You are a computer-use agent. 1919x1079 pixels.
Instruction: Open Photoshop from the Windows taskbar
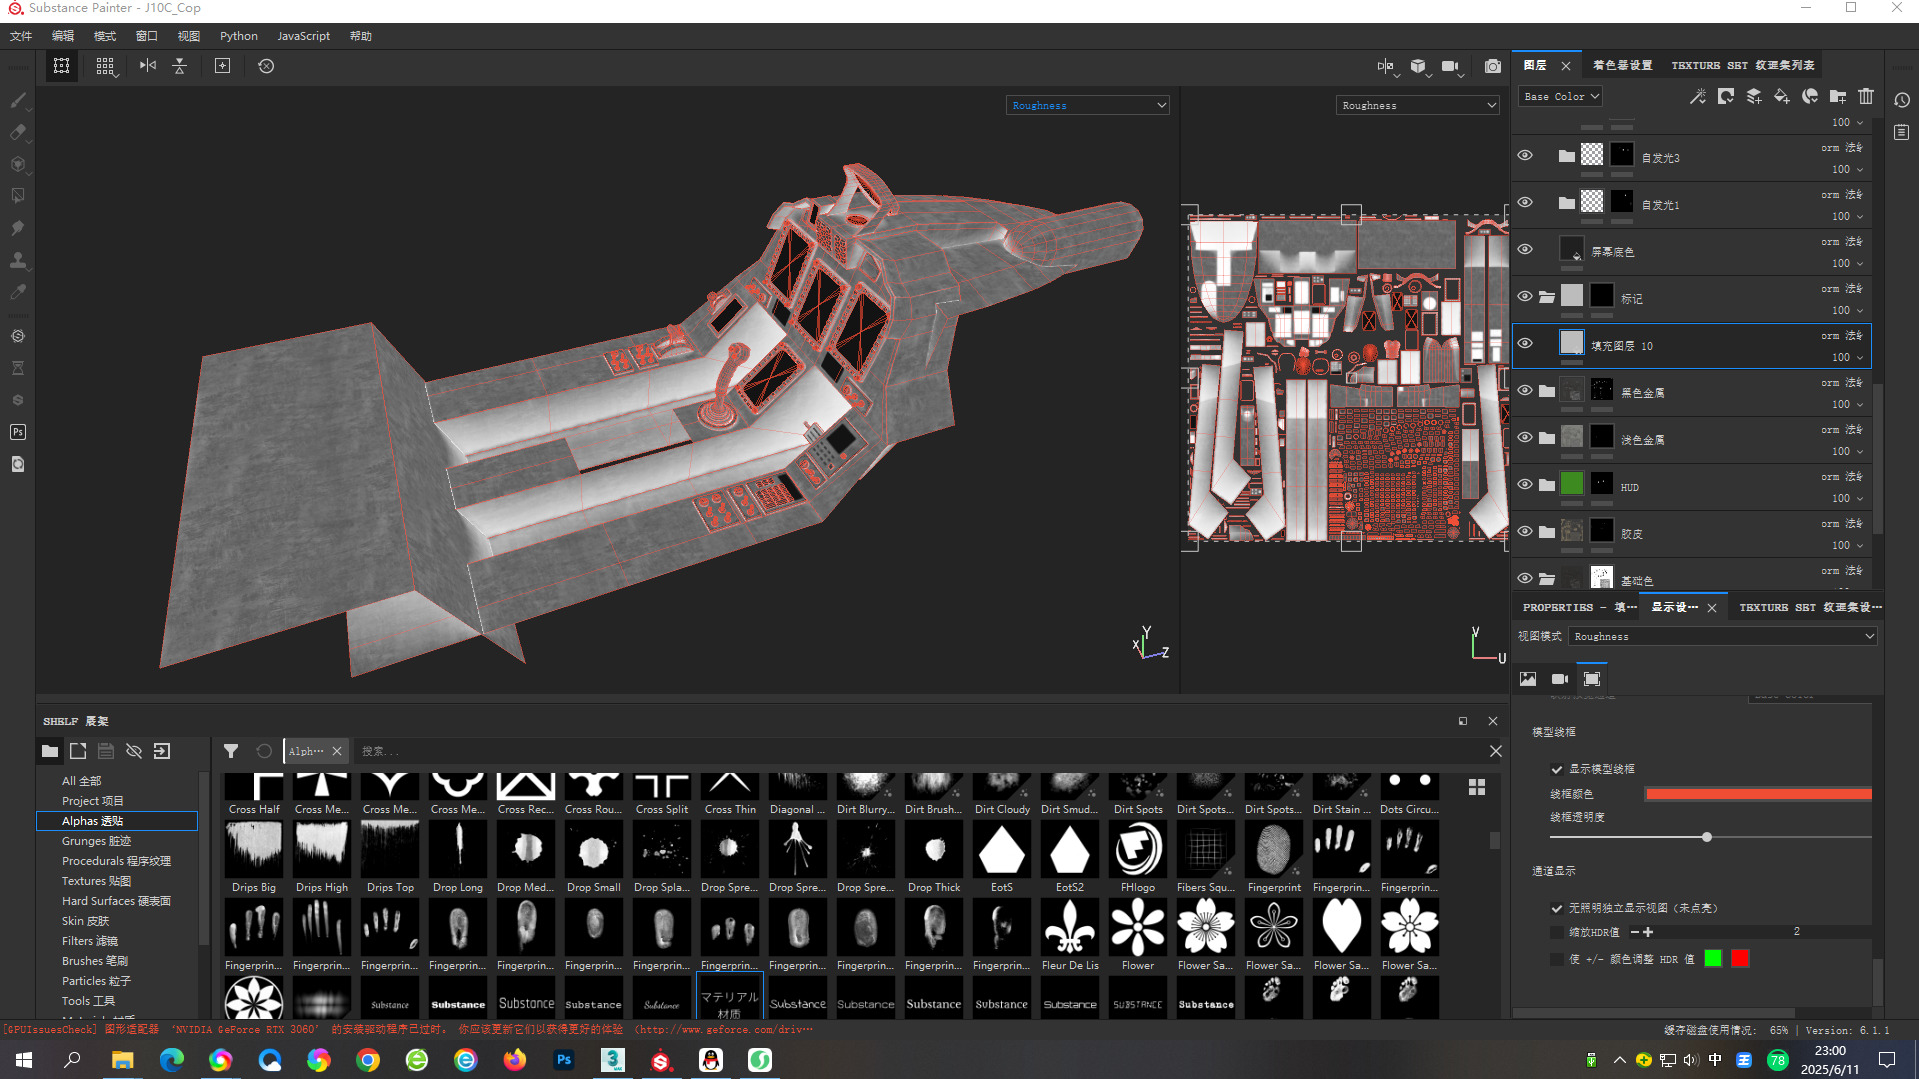564,1060
